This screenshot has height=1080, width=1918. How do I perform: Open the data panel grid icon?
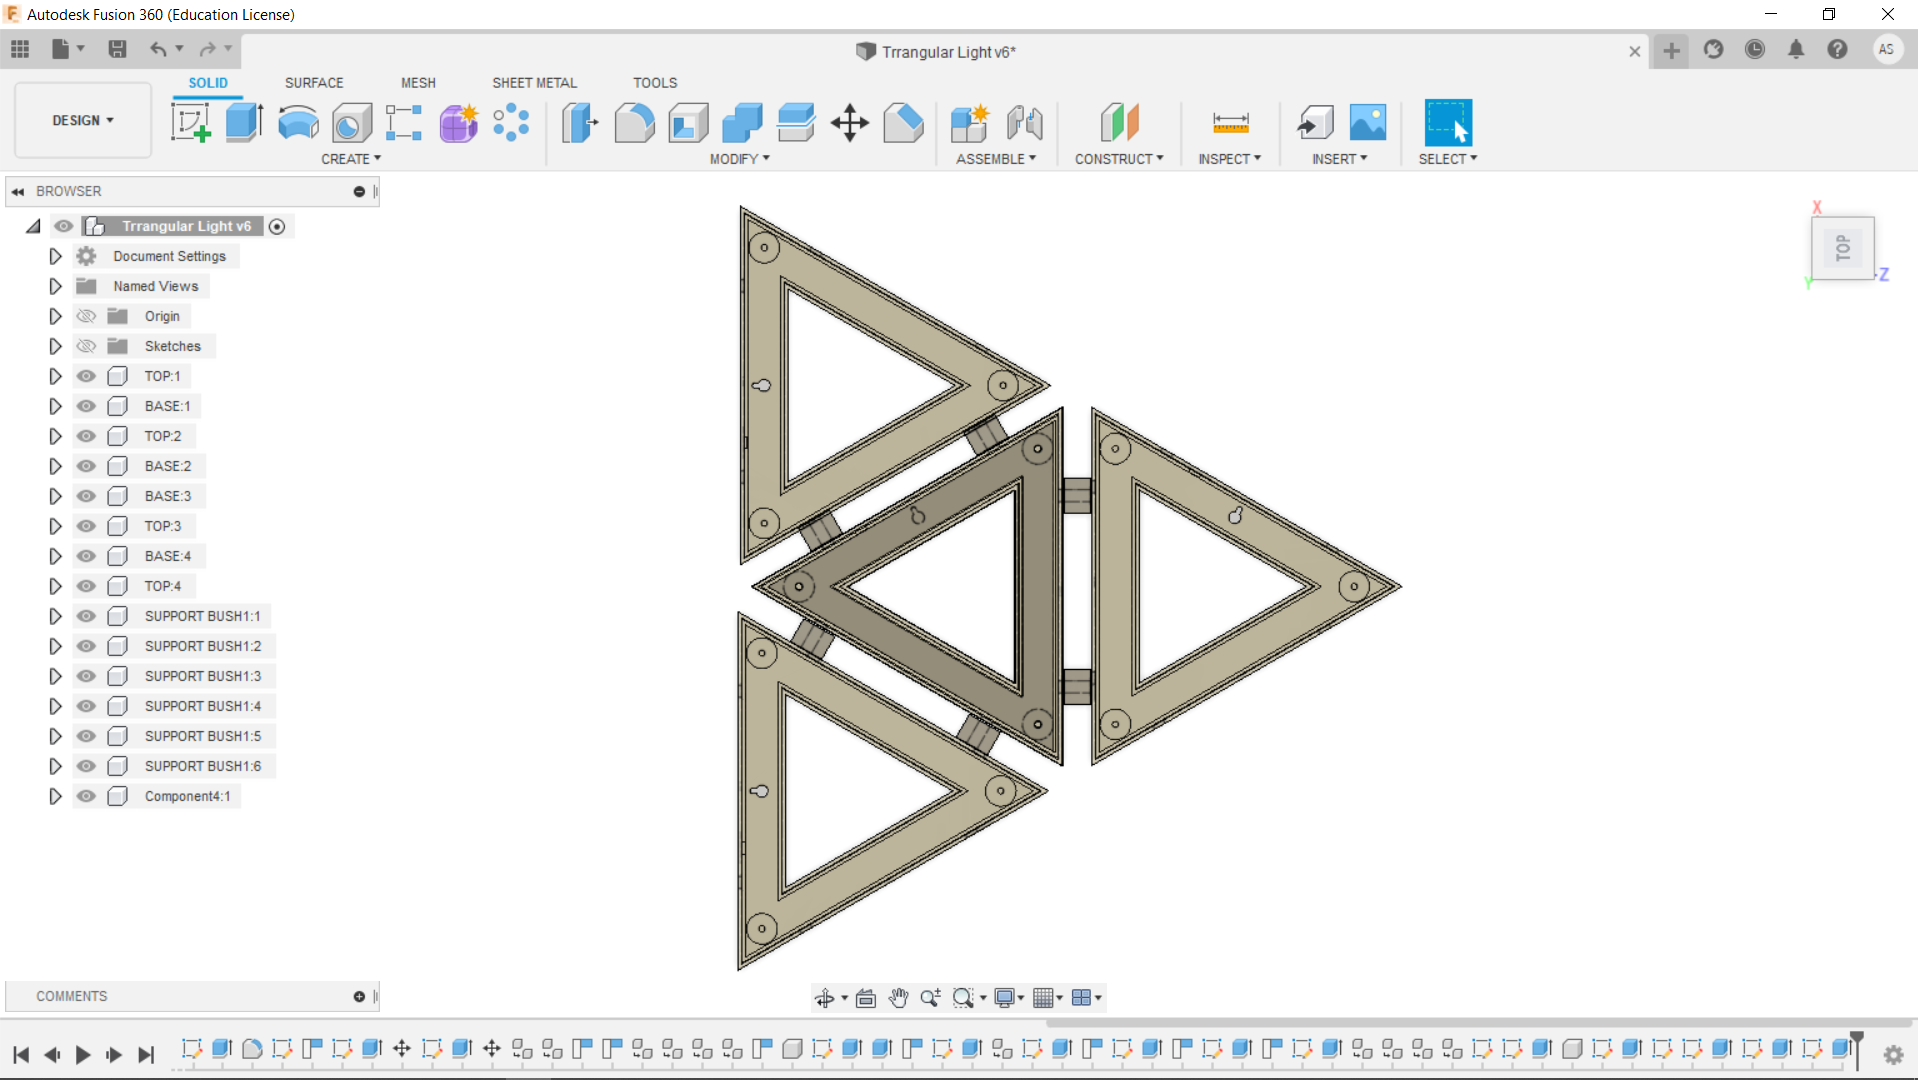pyautogui.click(x=20, y=49)
